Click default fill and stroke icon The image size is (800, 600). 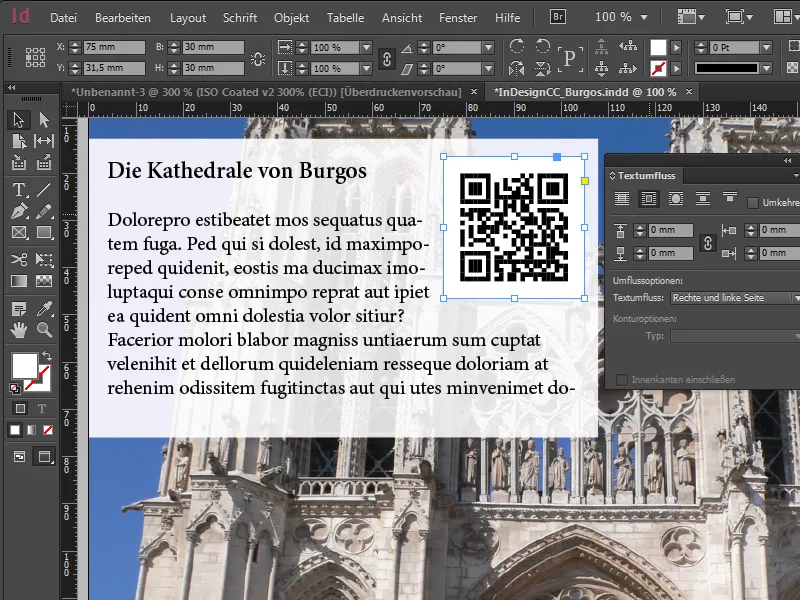pyautogui.click(x=15, y=389)
